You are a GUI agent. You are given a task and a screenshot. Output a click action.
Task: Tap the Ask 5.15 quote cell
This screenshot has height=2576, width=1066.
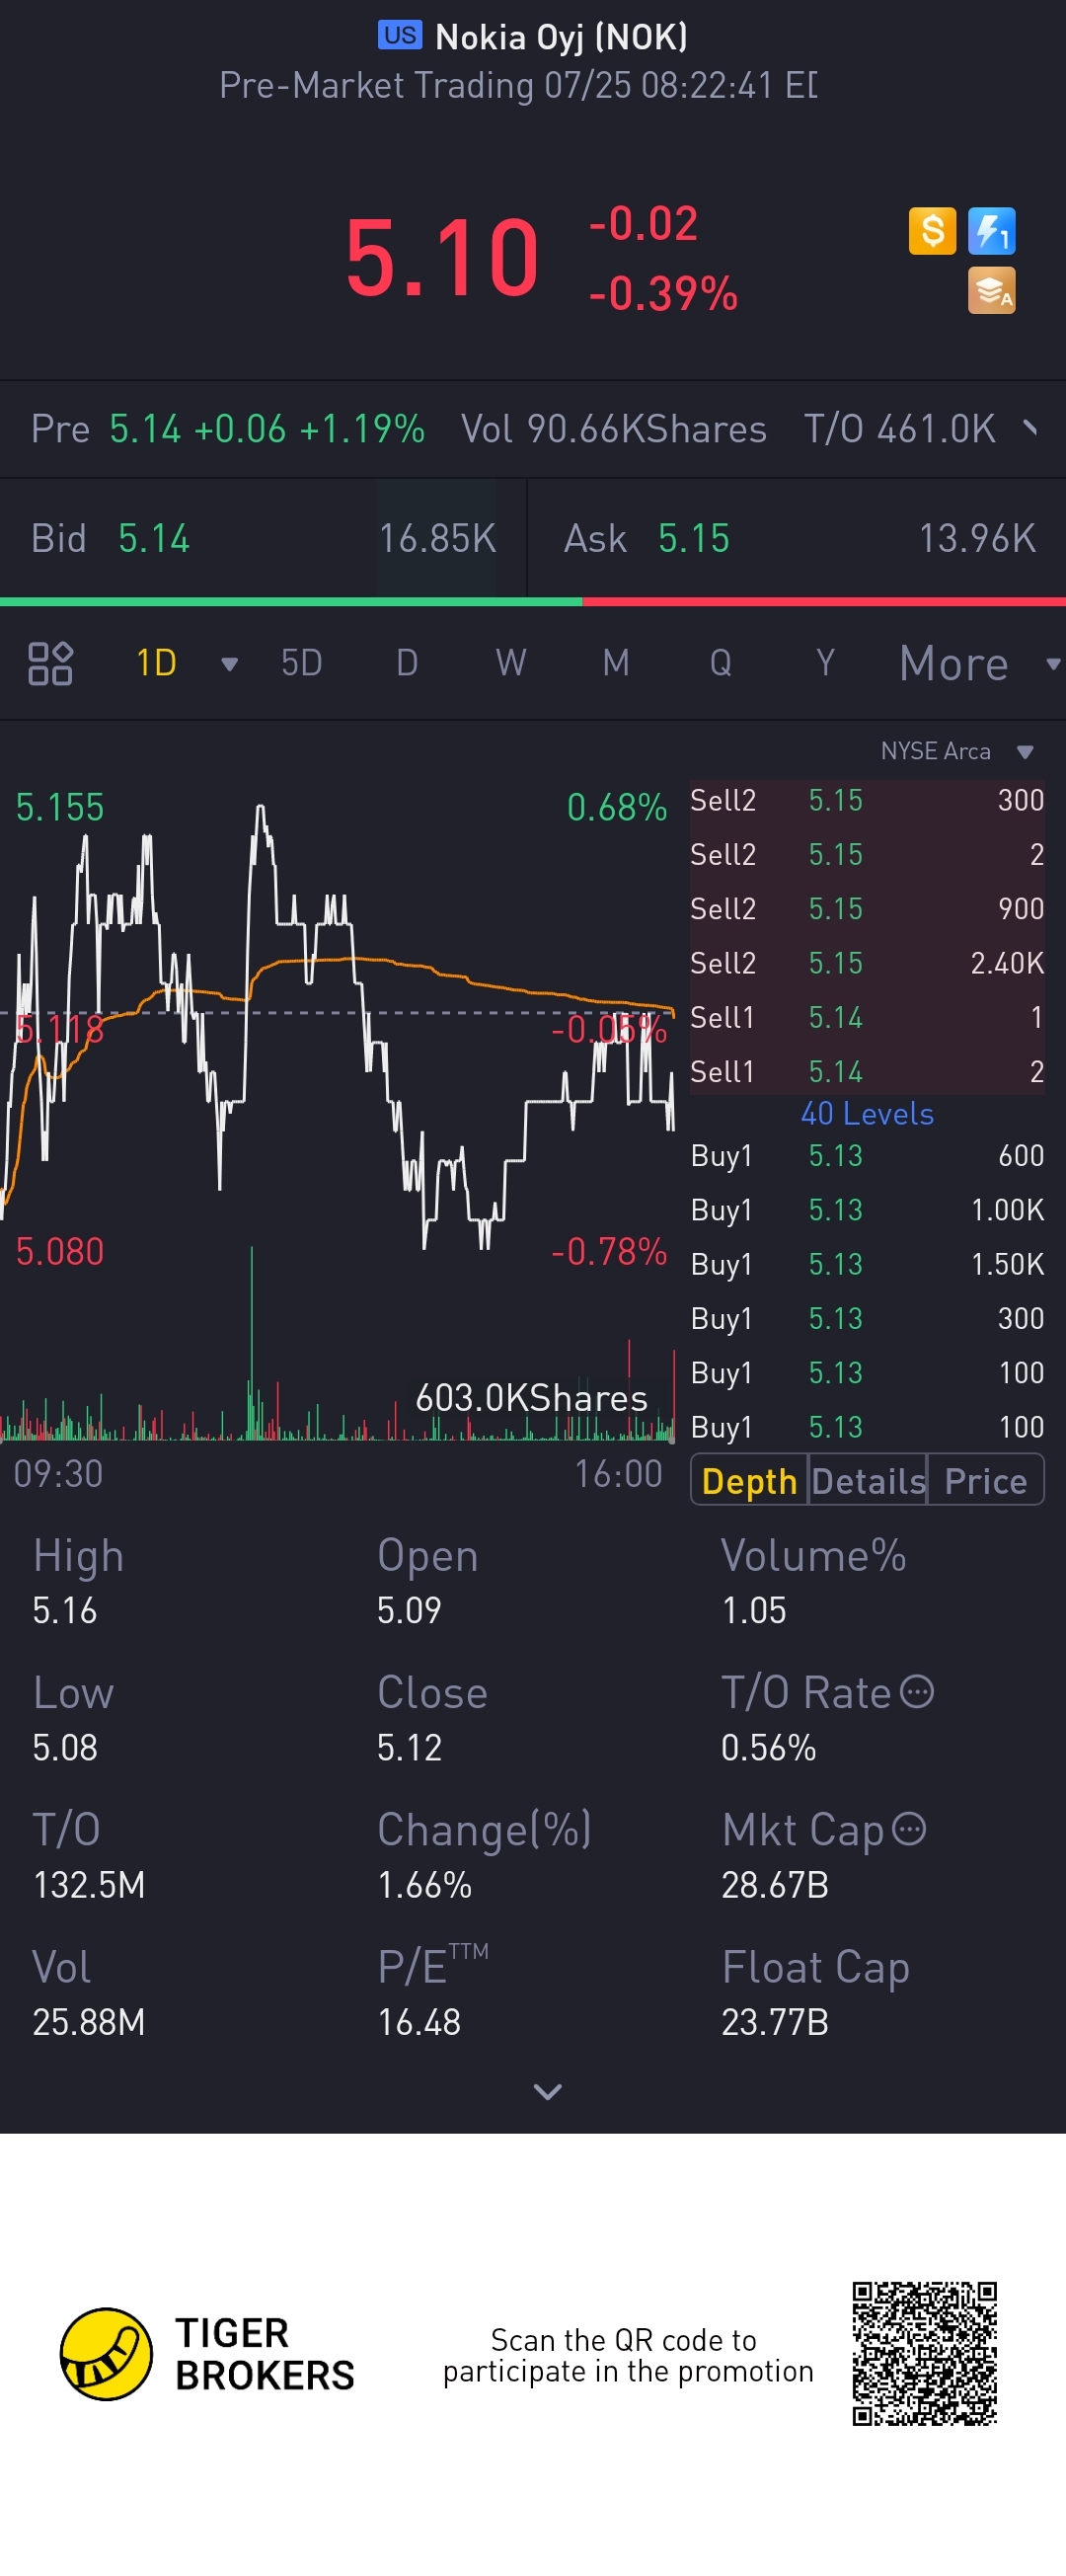797,539
